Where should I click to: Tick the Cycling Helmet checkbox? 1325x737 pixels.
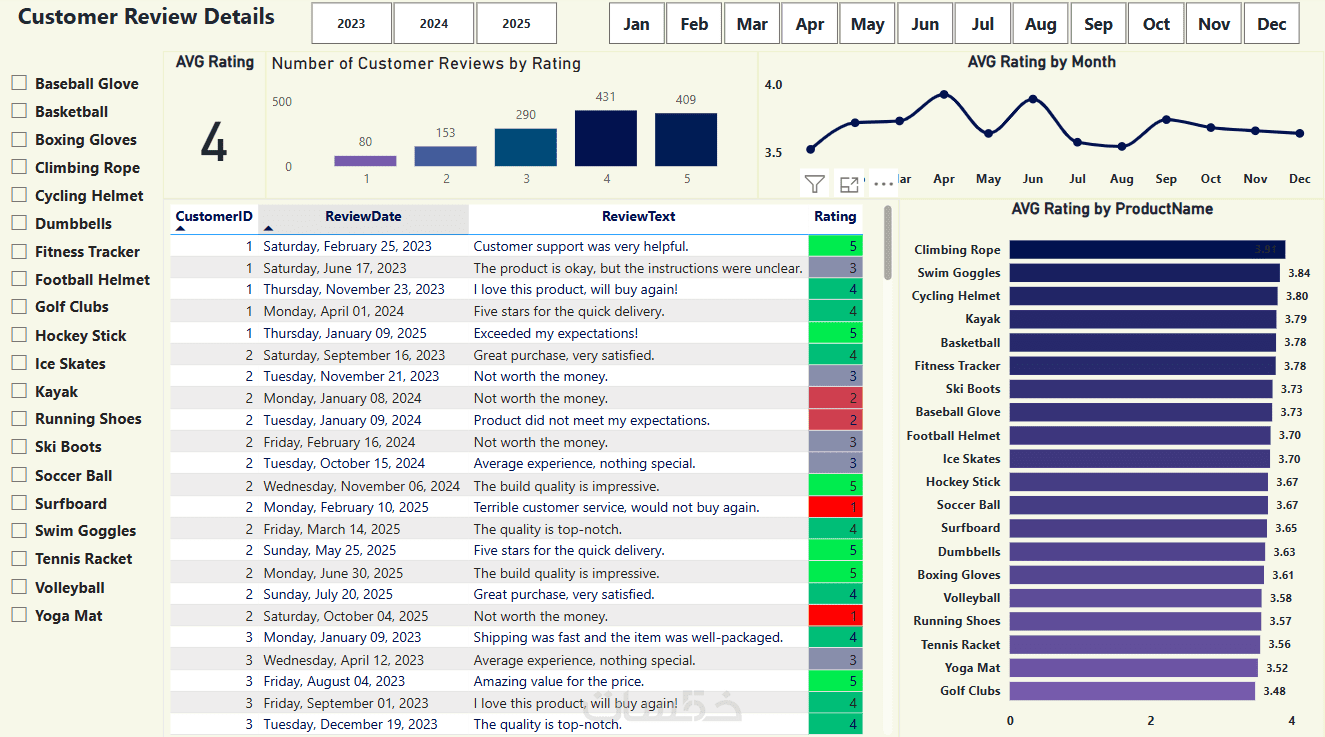[19, 195]
